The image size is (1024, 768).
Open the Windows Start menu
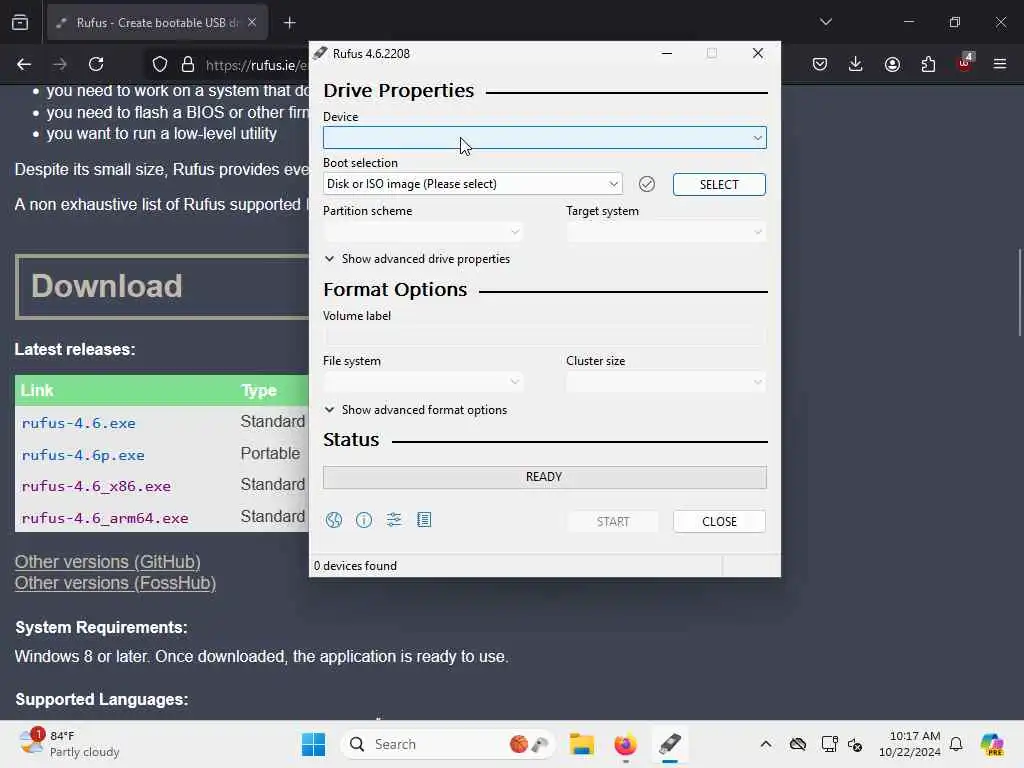click(313, 744)
